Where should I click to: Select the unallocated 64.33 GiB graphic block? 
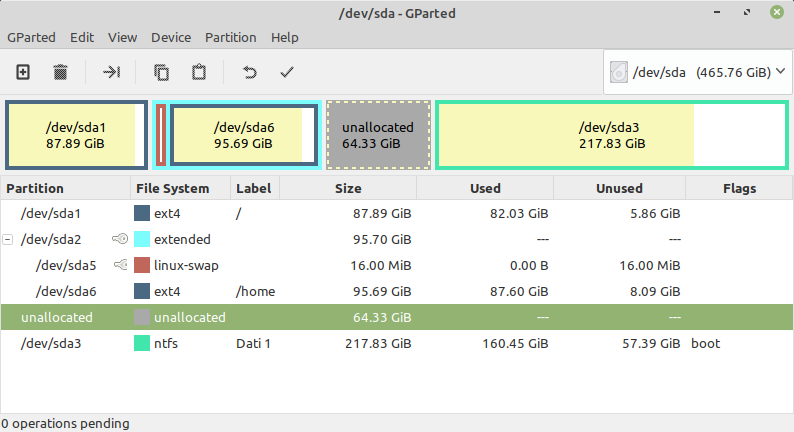coord(378,136)
